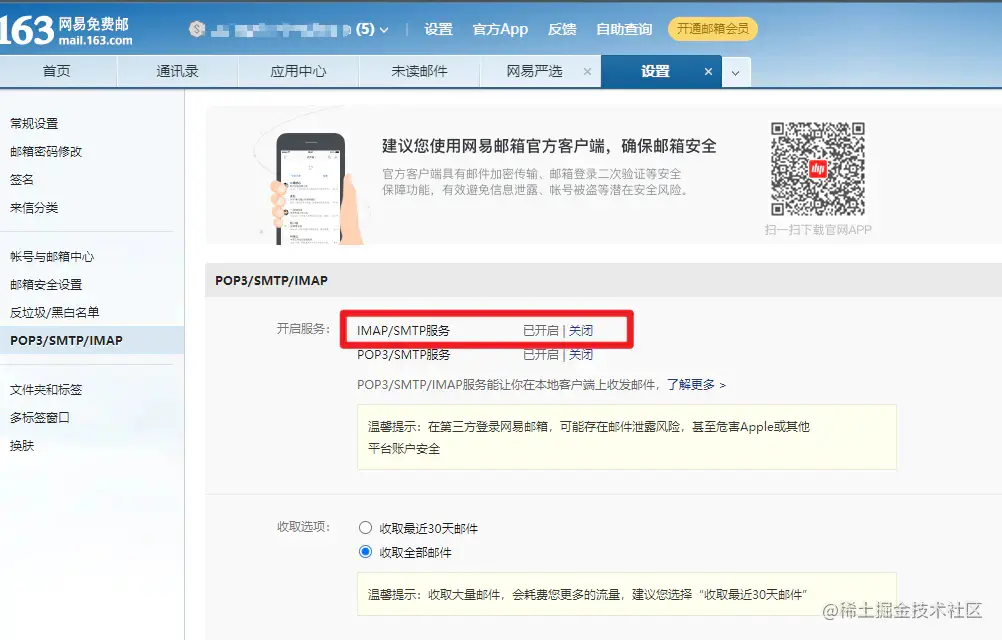1002x640 pixels.
Task: Select 收取最近30天邮件 radio button
Action: (365, 528)
